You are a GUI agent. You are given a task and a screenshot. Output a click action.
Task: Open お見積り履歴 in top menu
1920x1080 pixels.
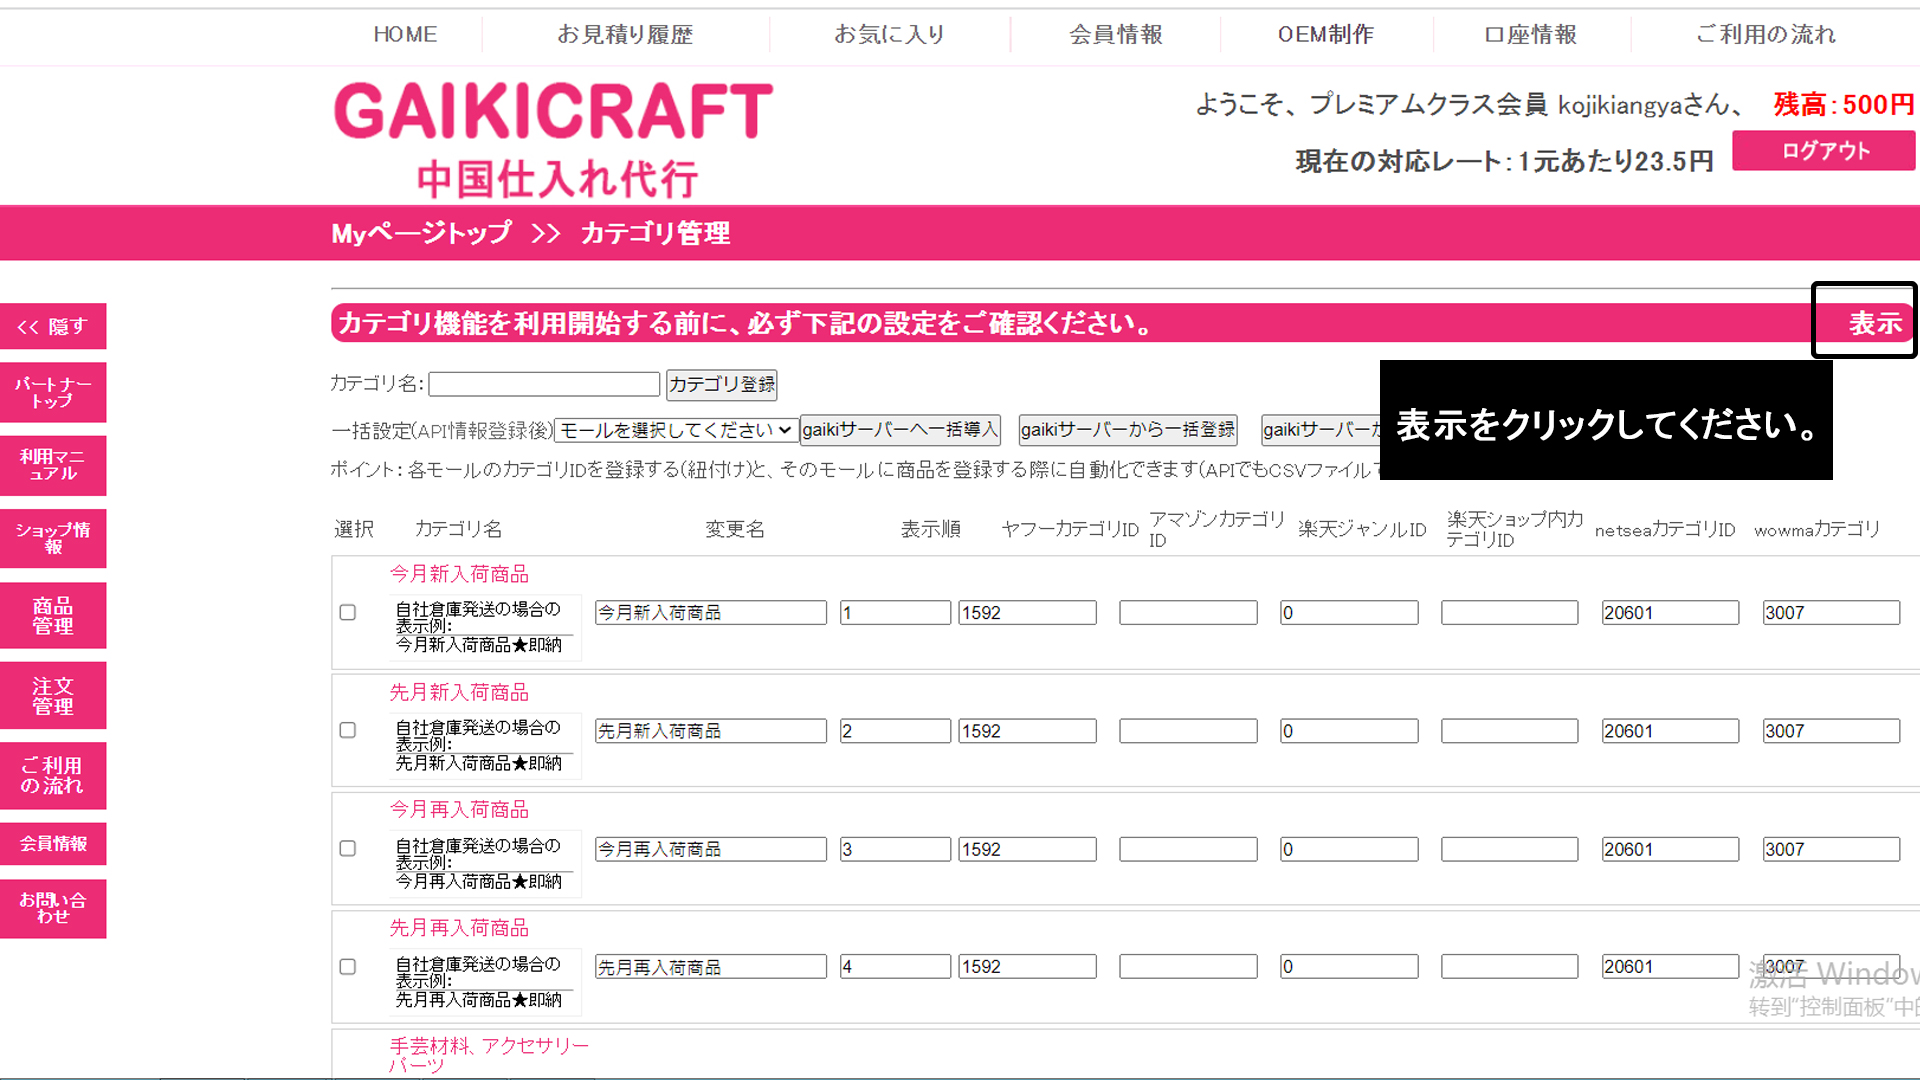[625, 34]
